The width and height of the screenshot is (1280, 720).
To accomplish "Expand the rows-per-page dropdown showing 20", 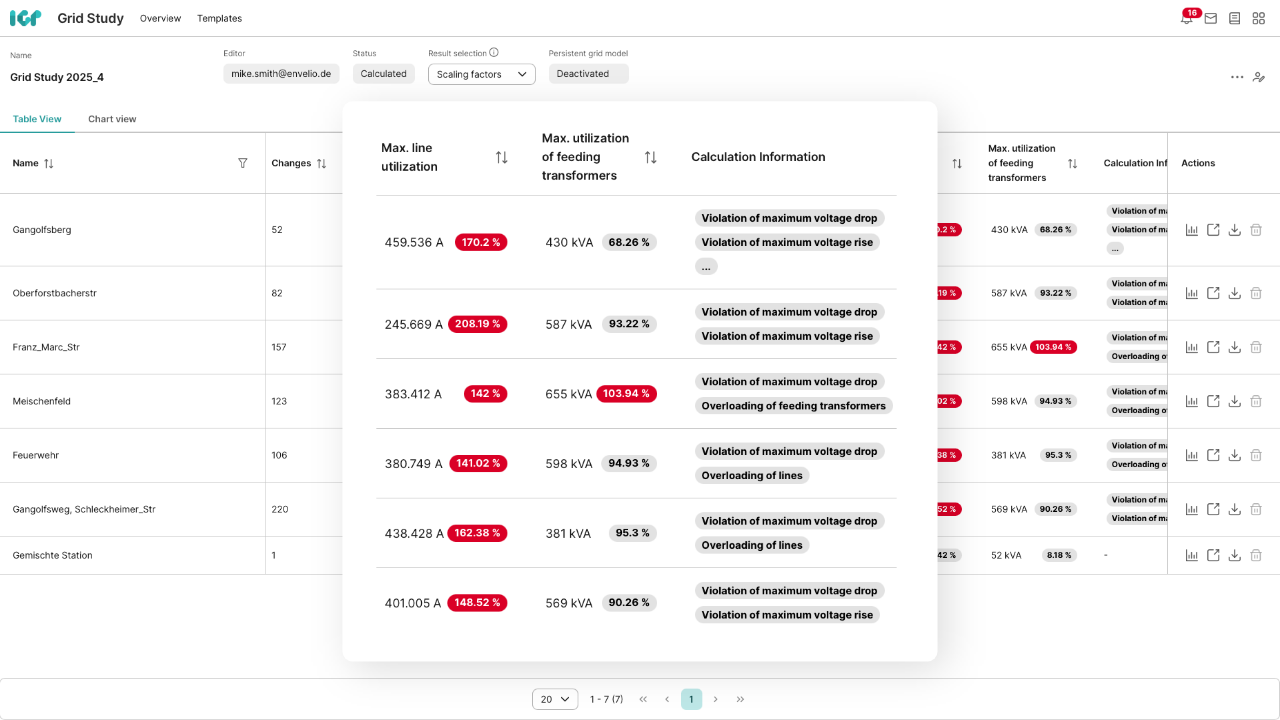I will pyautogui.click(x=555, y=699).
